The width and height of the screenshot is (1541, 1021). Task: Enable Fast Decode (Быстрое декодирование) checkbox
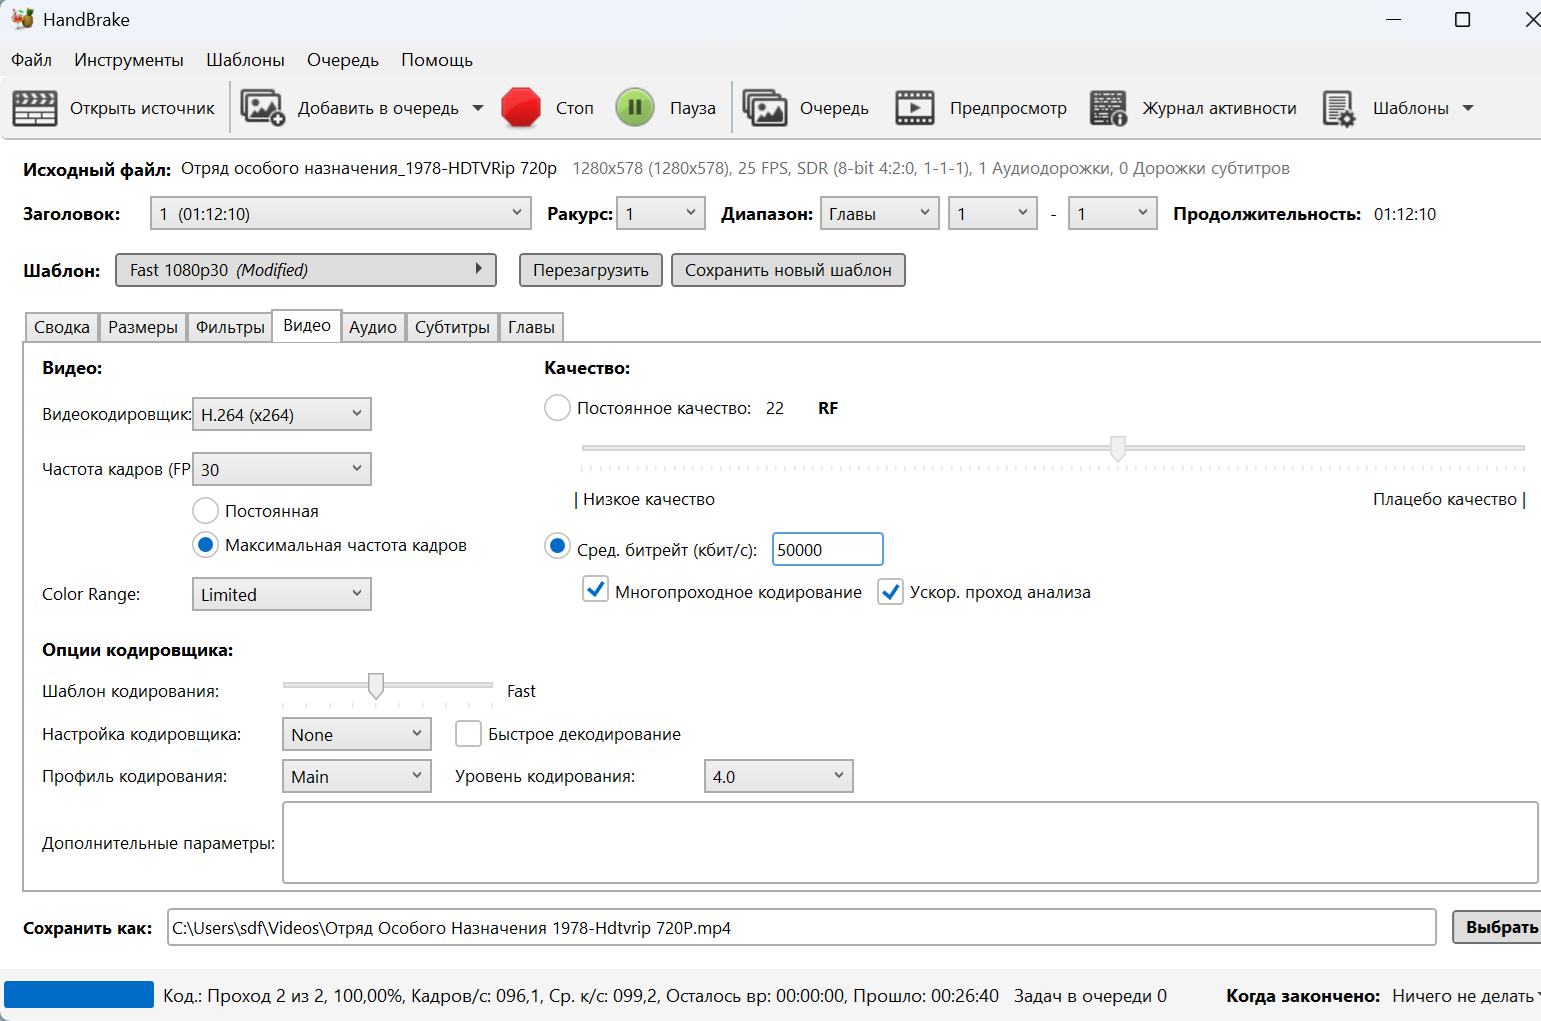pos(468,734)
